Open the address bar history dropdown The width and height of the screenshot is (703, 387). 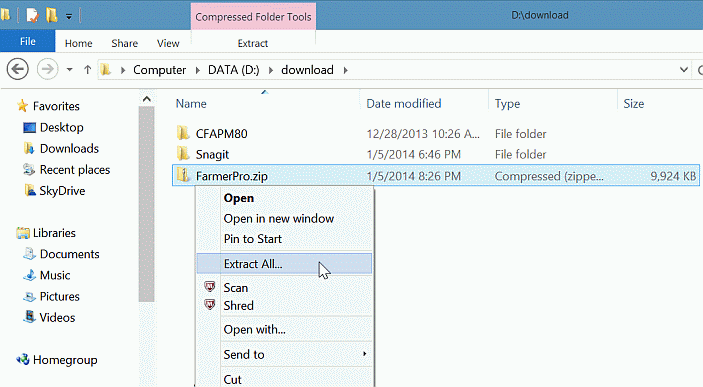(684, 70)
